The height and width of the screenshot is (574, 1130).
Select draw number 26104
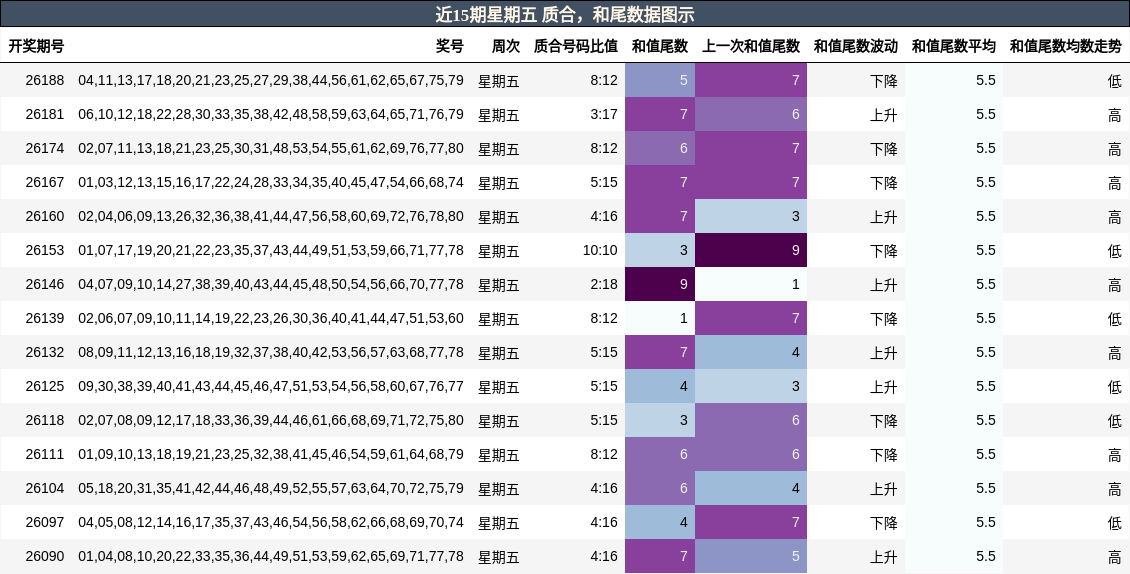point(45,488)
